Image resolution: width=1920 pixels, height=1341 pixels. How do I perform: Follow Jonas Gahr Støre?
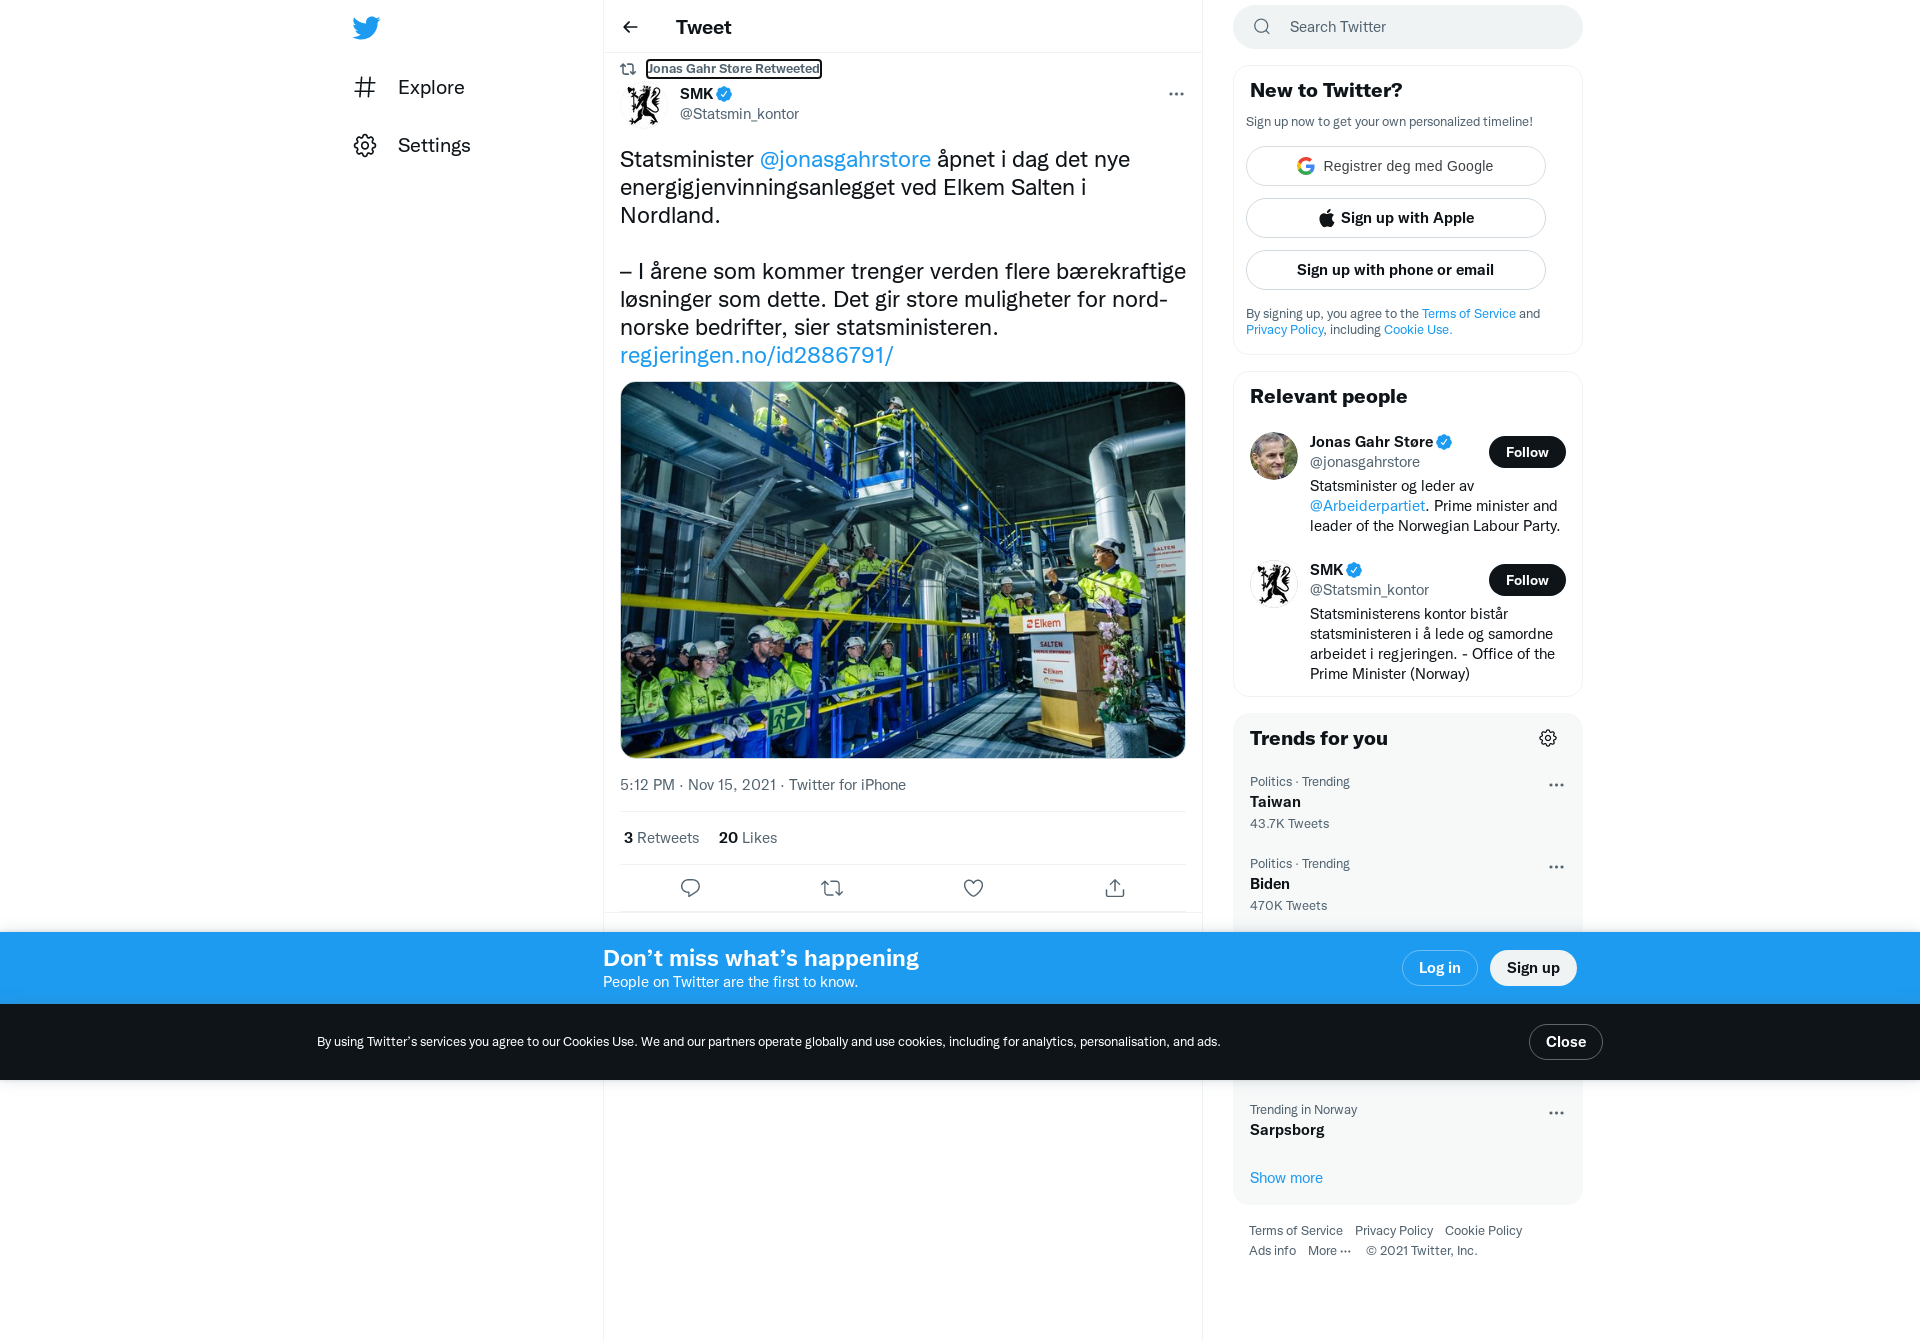1527,452
